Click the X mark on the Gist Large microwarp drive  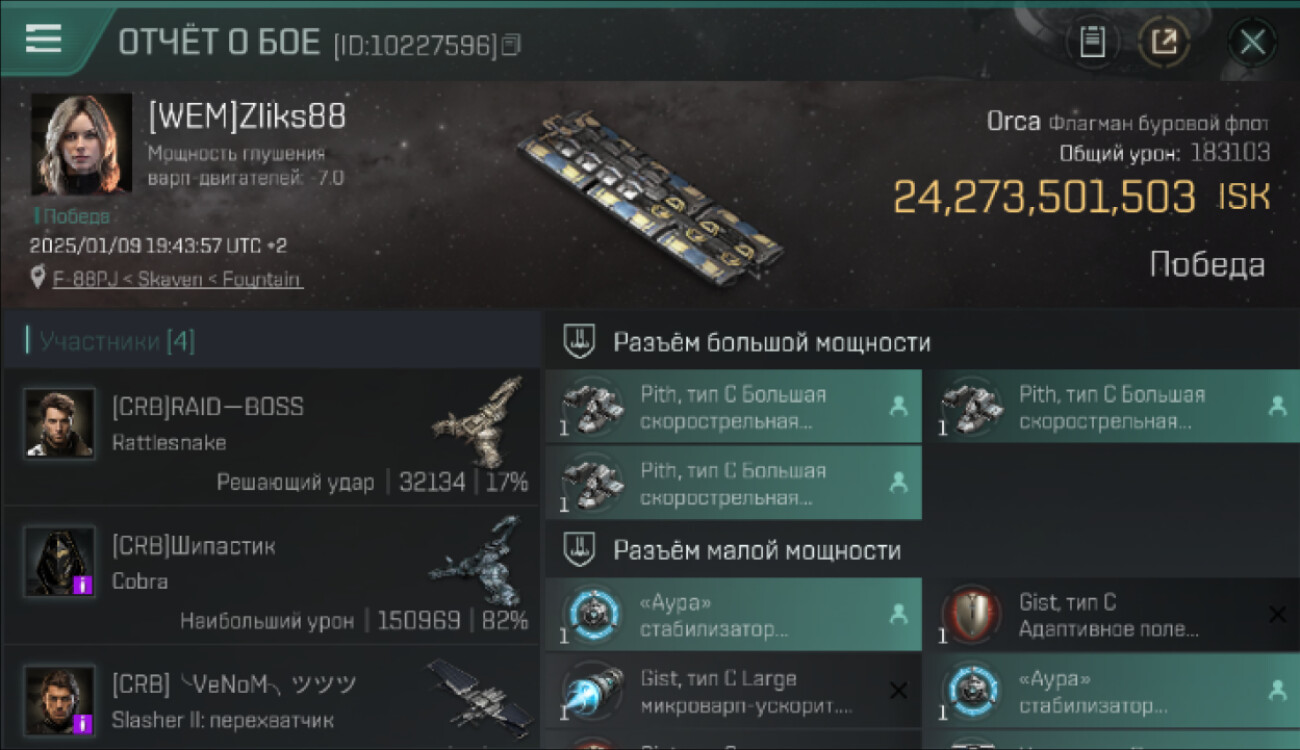pyautogui.click(x=898, y=690)
